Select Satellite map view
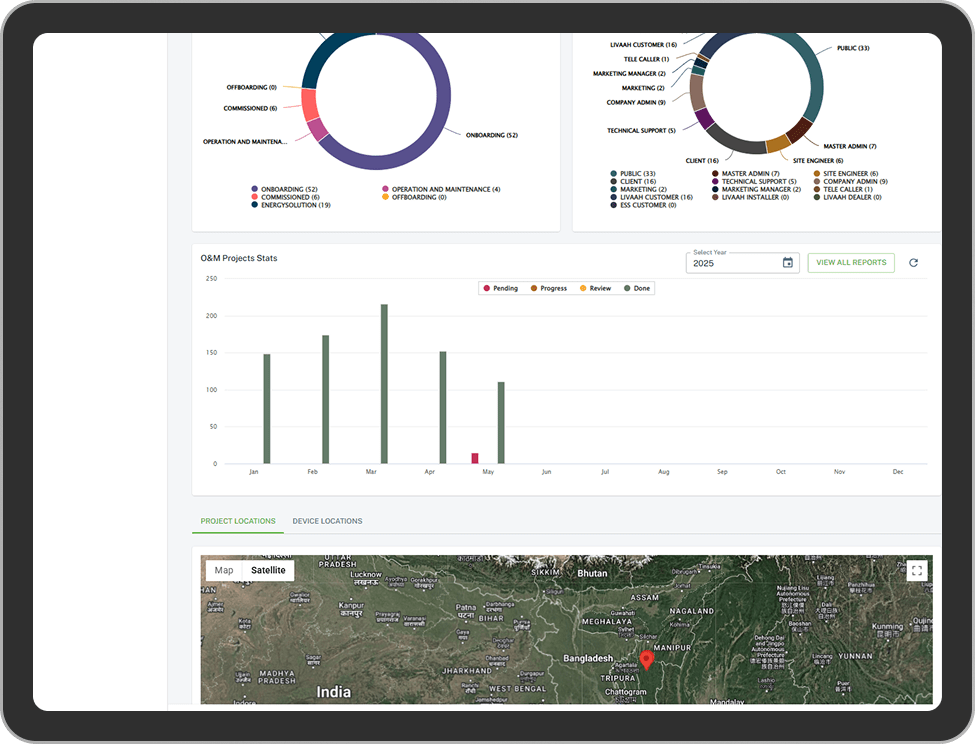This screenshot has width=975, height=744. click(268, 570)
